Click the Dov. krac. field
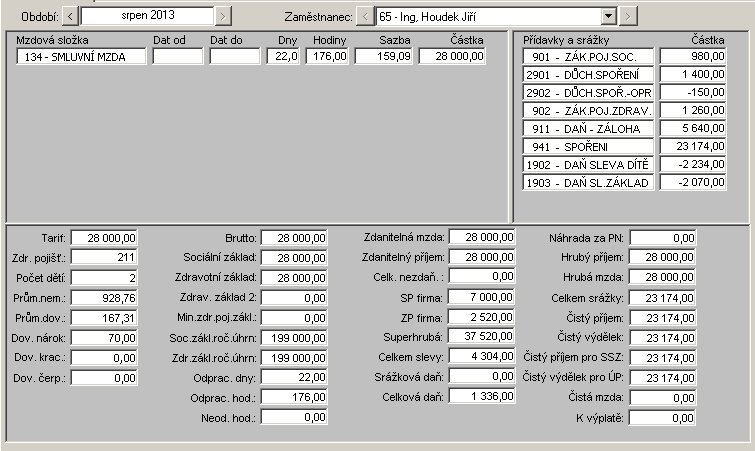 [x=104, y=358]
